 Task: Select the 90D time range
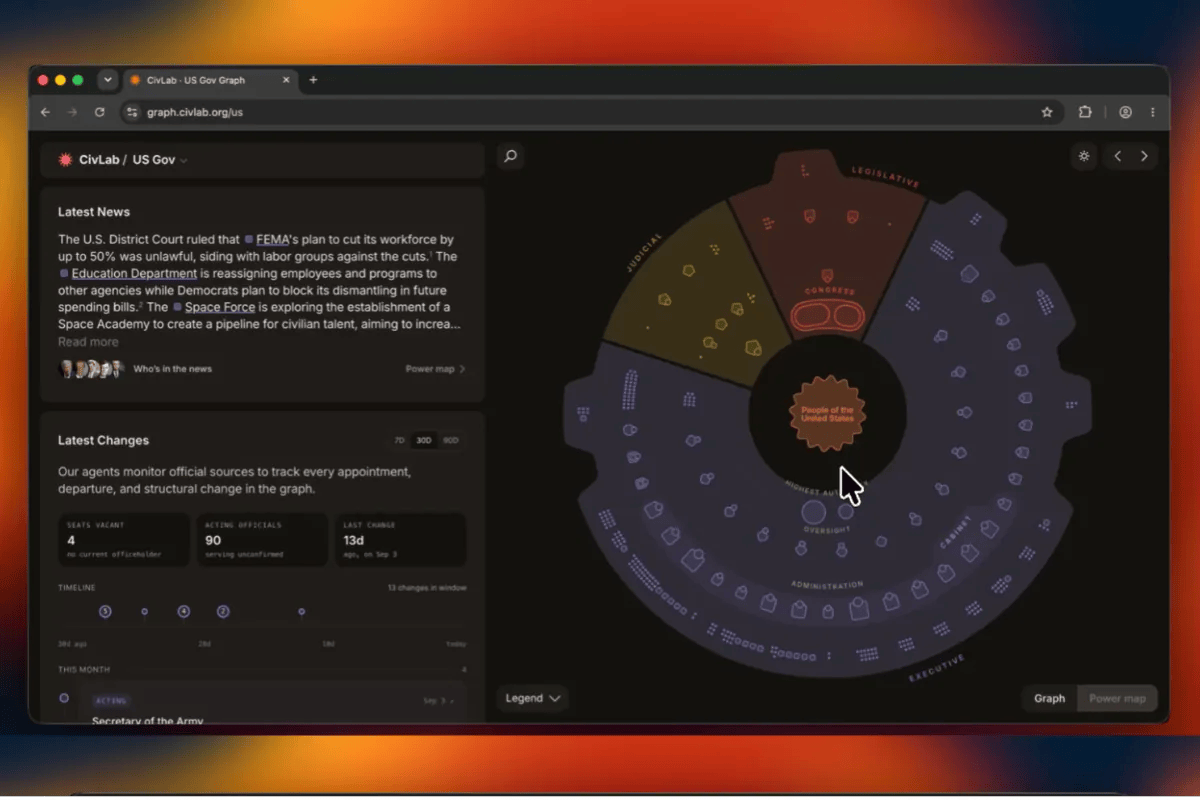click(451, 440)
